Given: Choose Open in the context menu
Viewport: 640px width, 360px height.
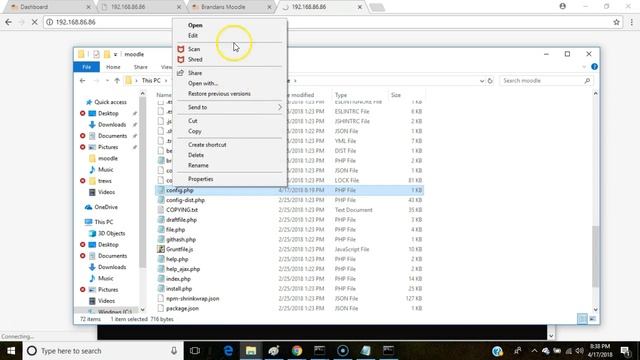Looking at the screenshot, I should click(x=195, y=25).
